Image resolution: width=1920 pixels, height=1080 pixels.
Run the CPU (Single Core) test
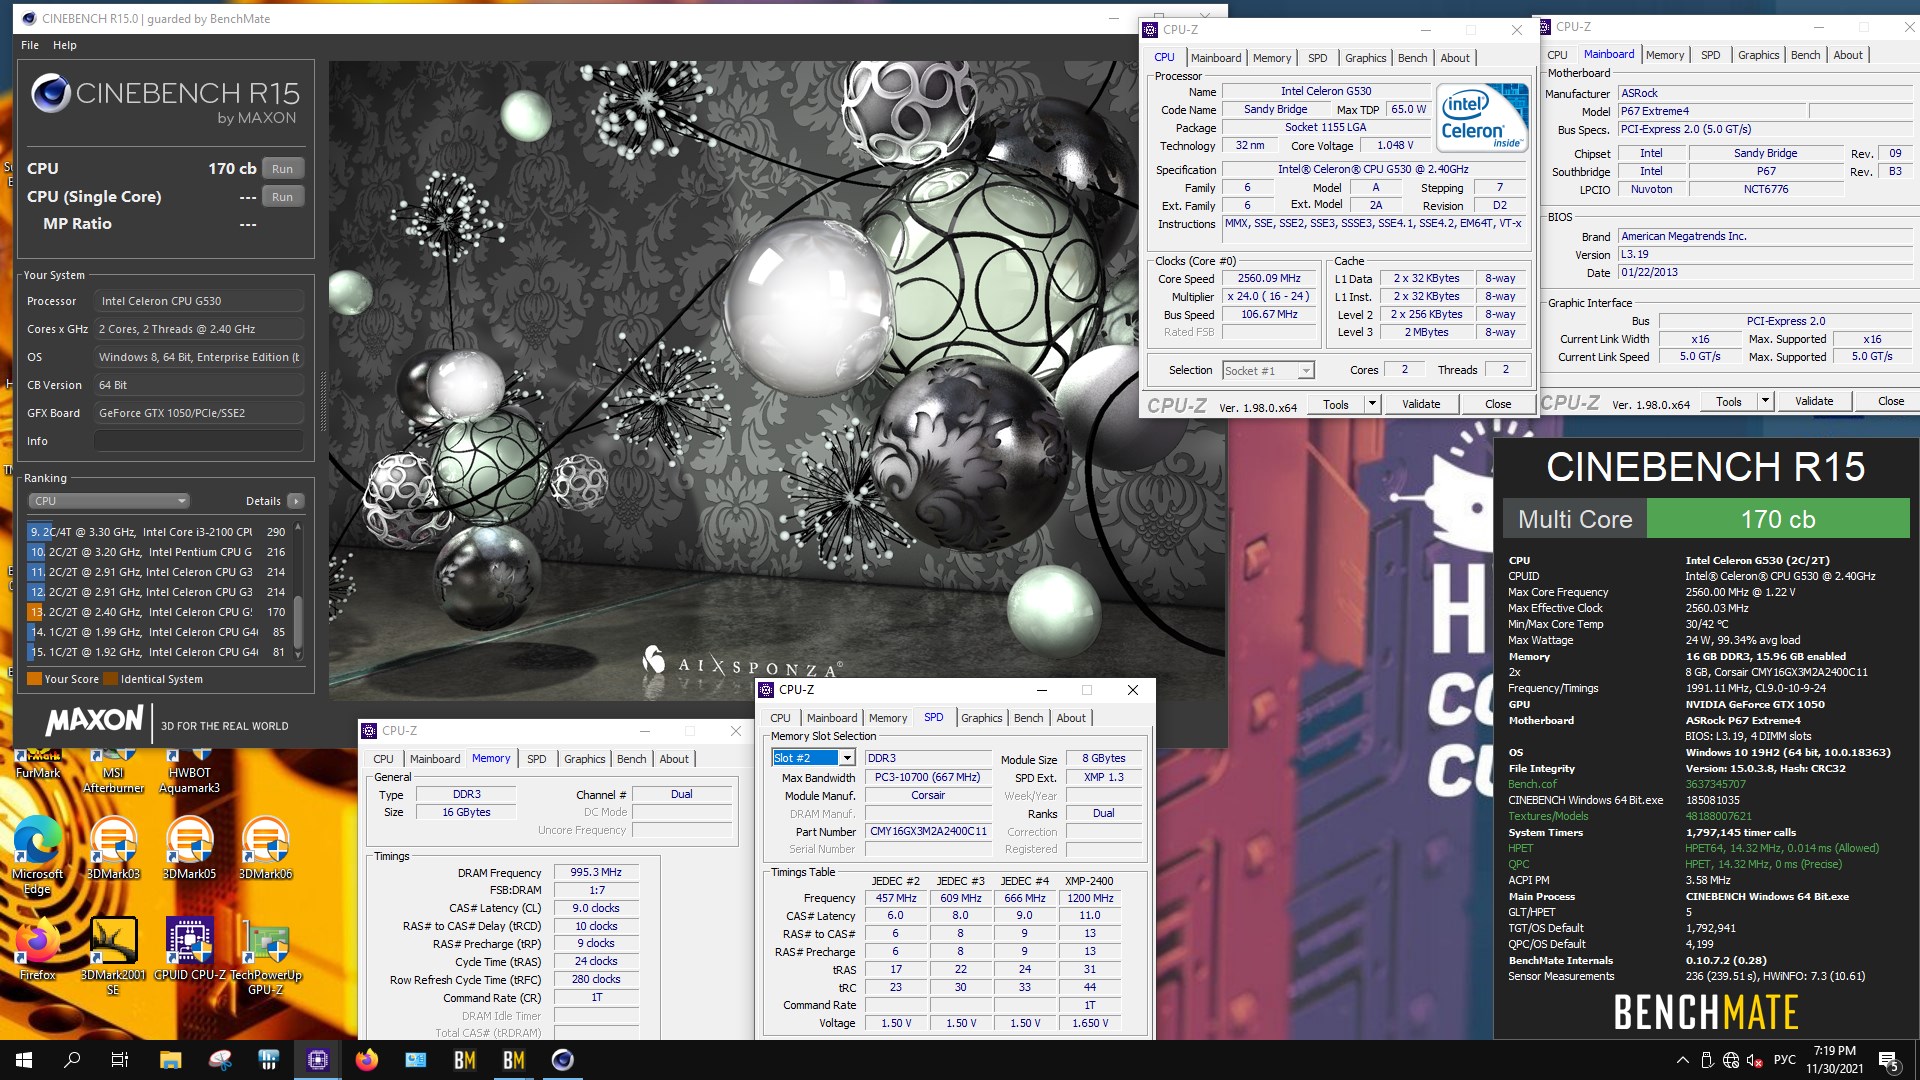(283, 197)
